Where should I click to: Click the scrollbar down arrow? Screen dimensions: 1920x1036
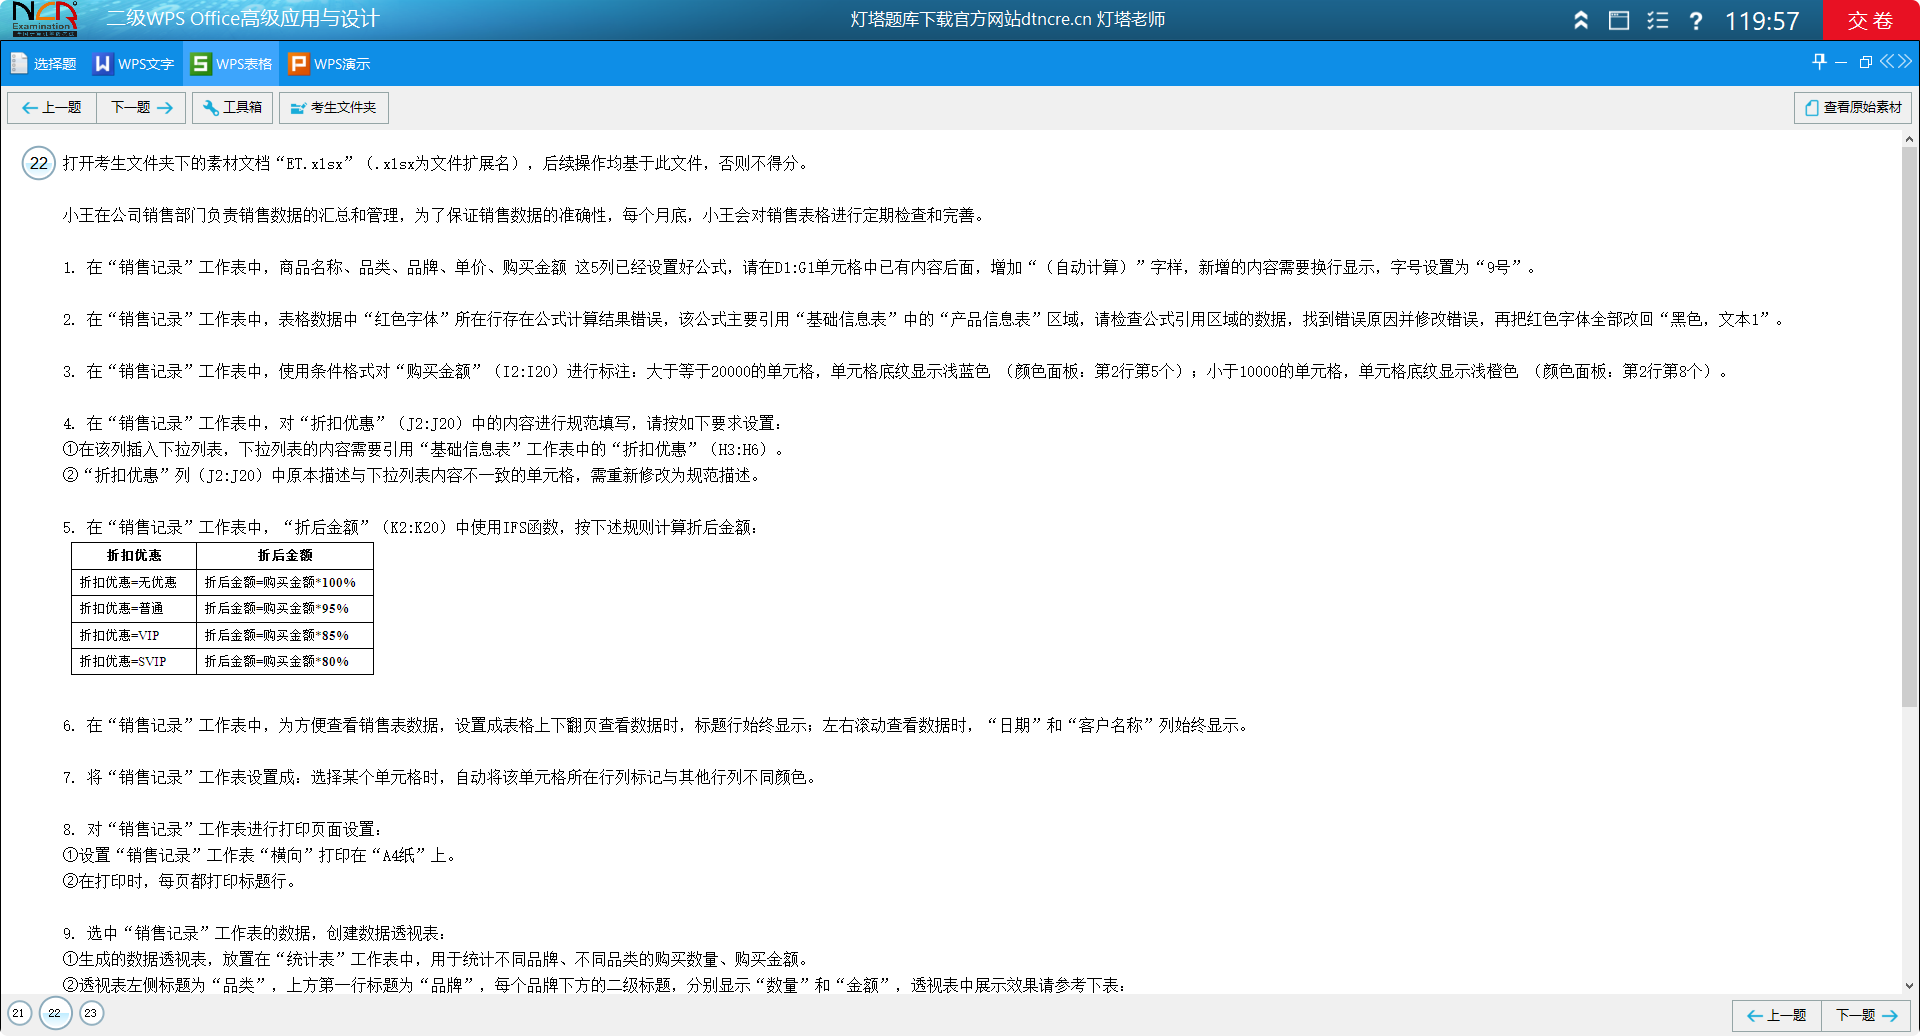[x=1909, y=986]
